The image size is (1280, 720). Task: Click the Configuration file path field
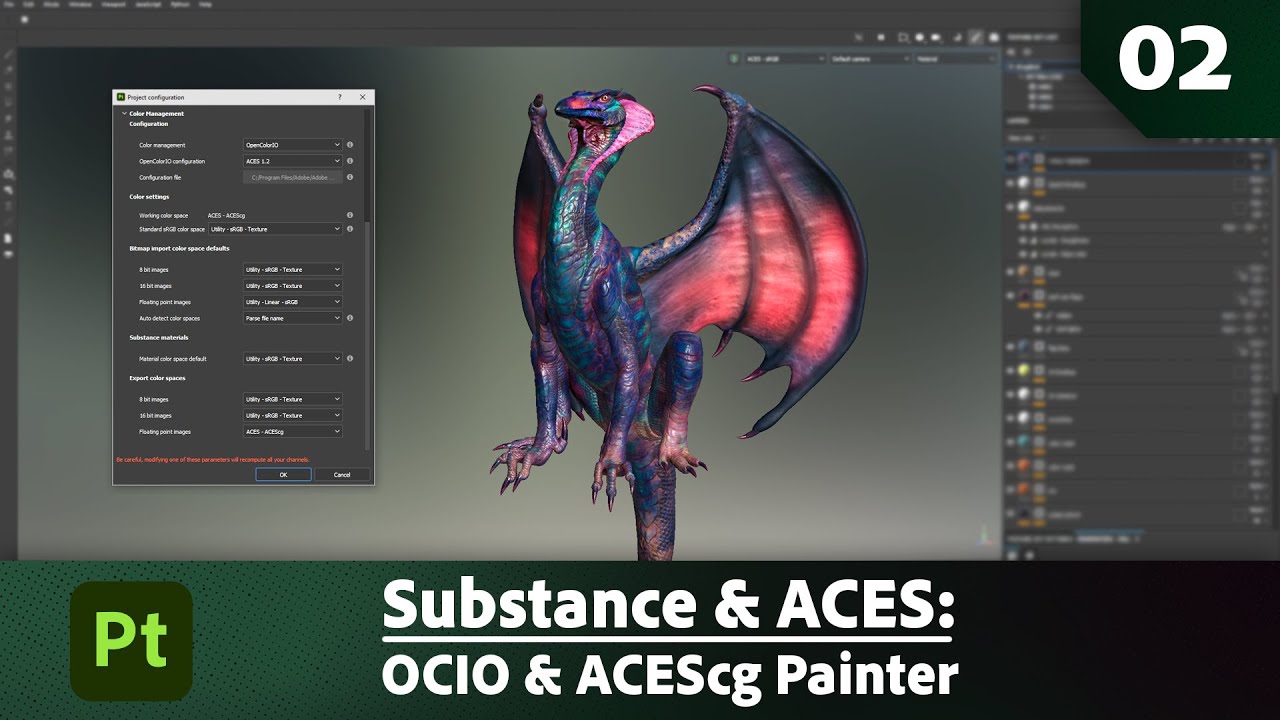[x=292, y=177]
